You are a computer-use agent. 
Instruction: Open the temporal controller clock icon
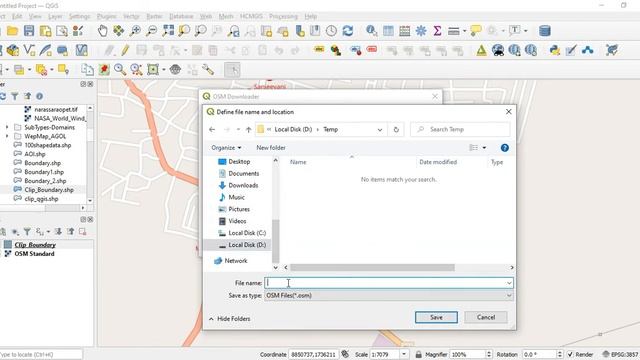pyautogui.click(x=331, y=31)
